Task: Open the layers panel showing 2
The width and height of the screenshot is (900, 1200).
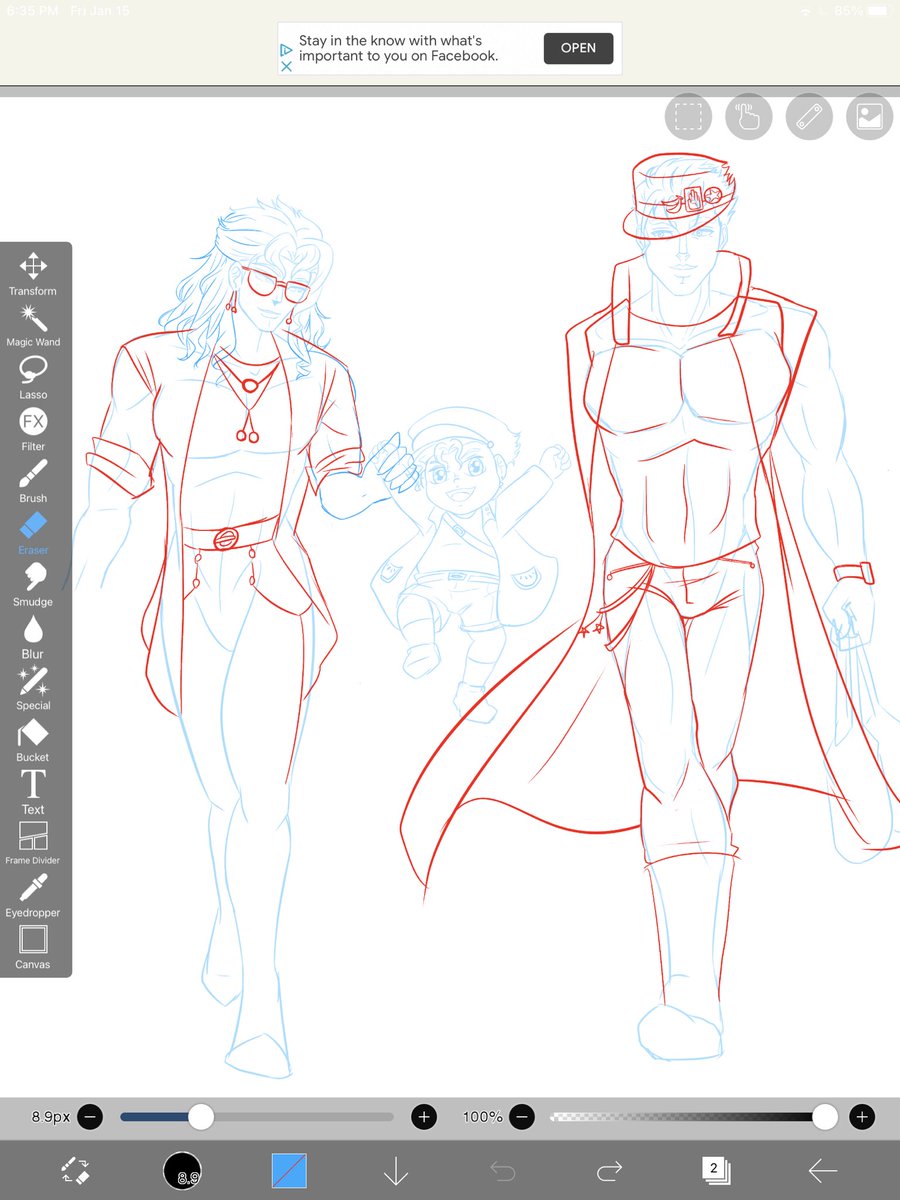Action: click(716, 1170)
